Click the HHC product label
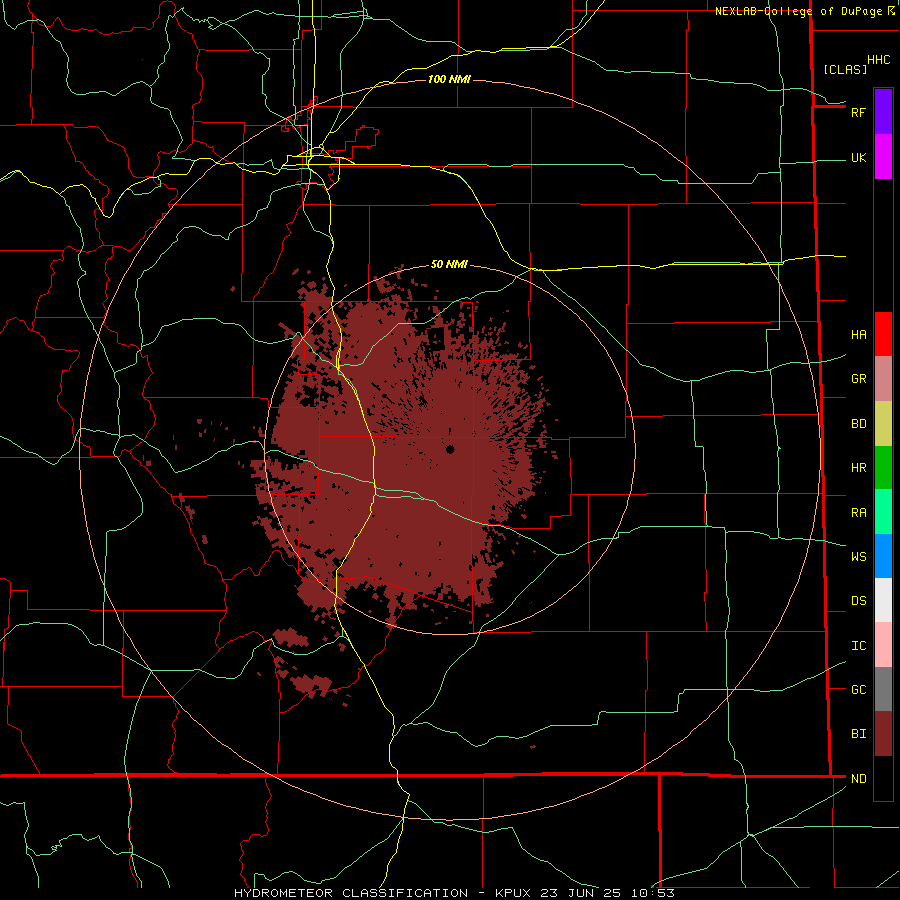The image size is (900, 900). point(878,60)
